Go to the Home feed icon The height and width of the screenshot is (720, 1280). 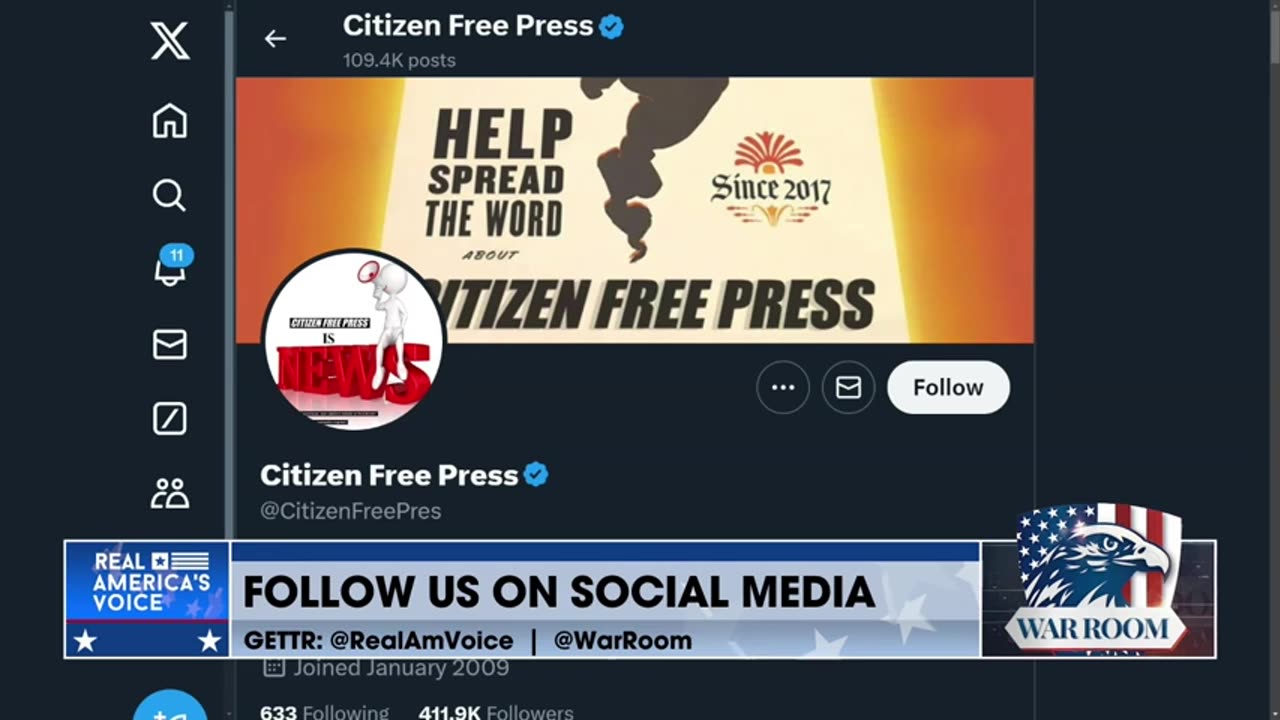169,121
